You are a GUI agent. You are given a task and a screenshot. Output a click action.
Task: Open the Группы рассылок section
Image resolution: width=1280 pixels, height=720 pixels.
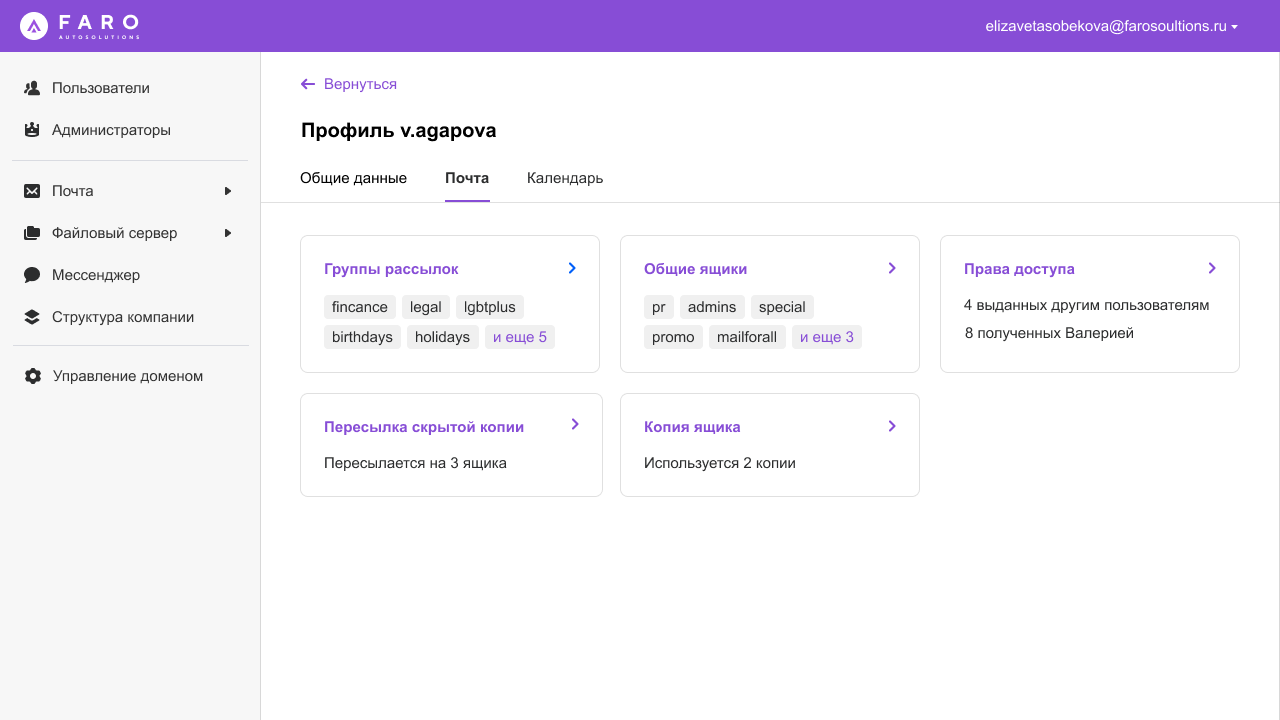click(390, 268)
